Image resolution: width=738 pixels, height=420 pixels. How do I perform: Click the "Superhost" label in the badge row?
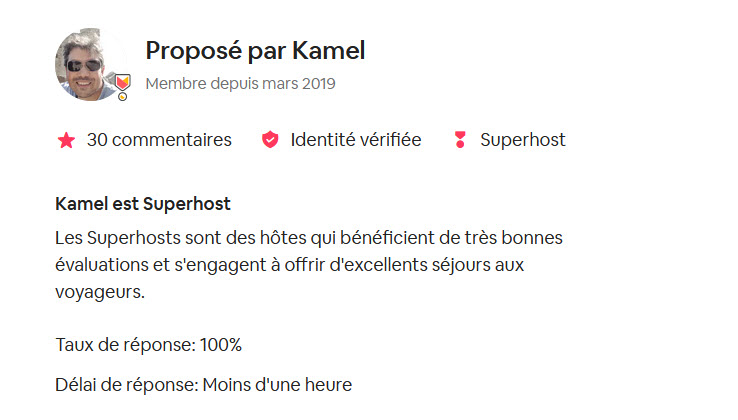click(x=523, y=140)
